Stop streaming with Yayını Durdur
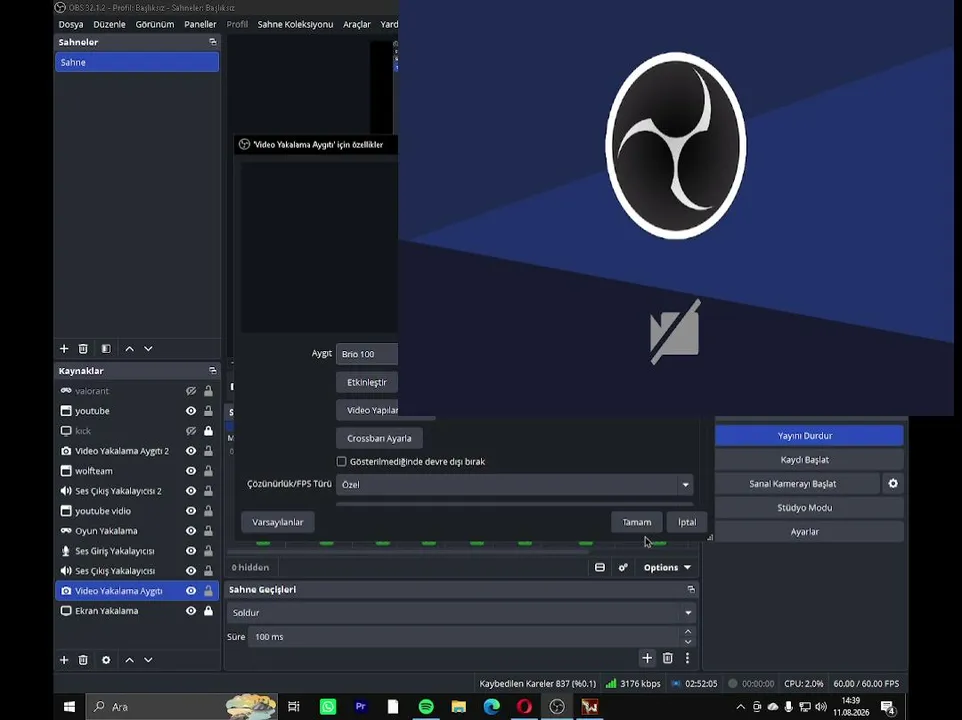 coord(809,435)
